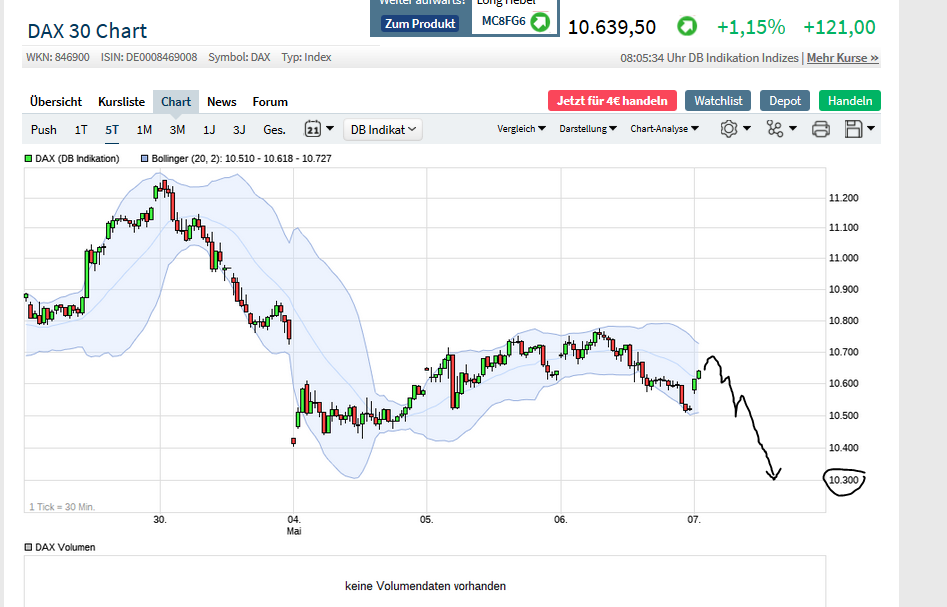947x607 pixels.
Task: Click the save chart icon
Action: [x=855, y=129]
